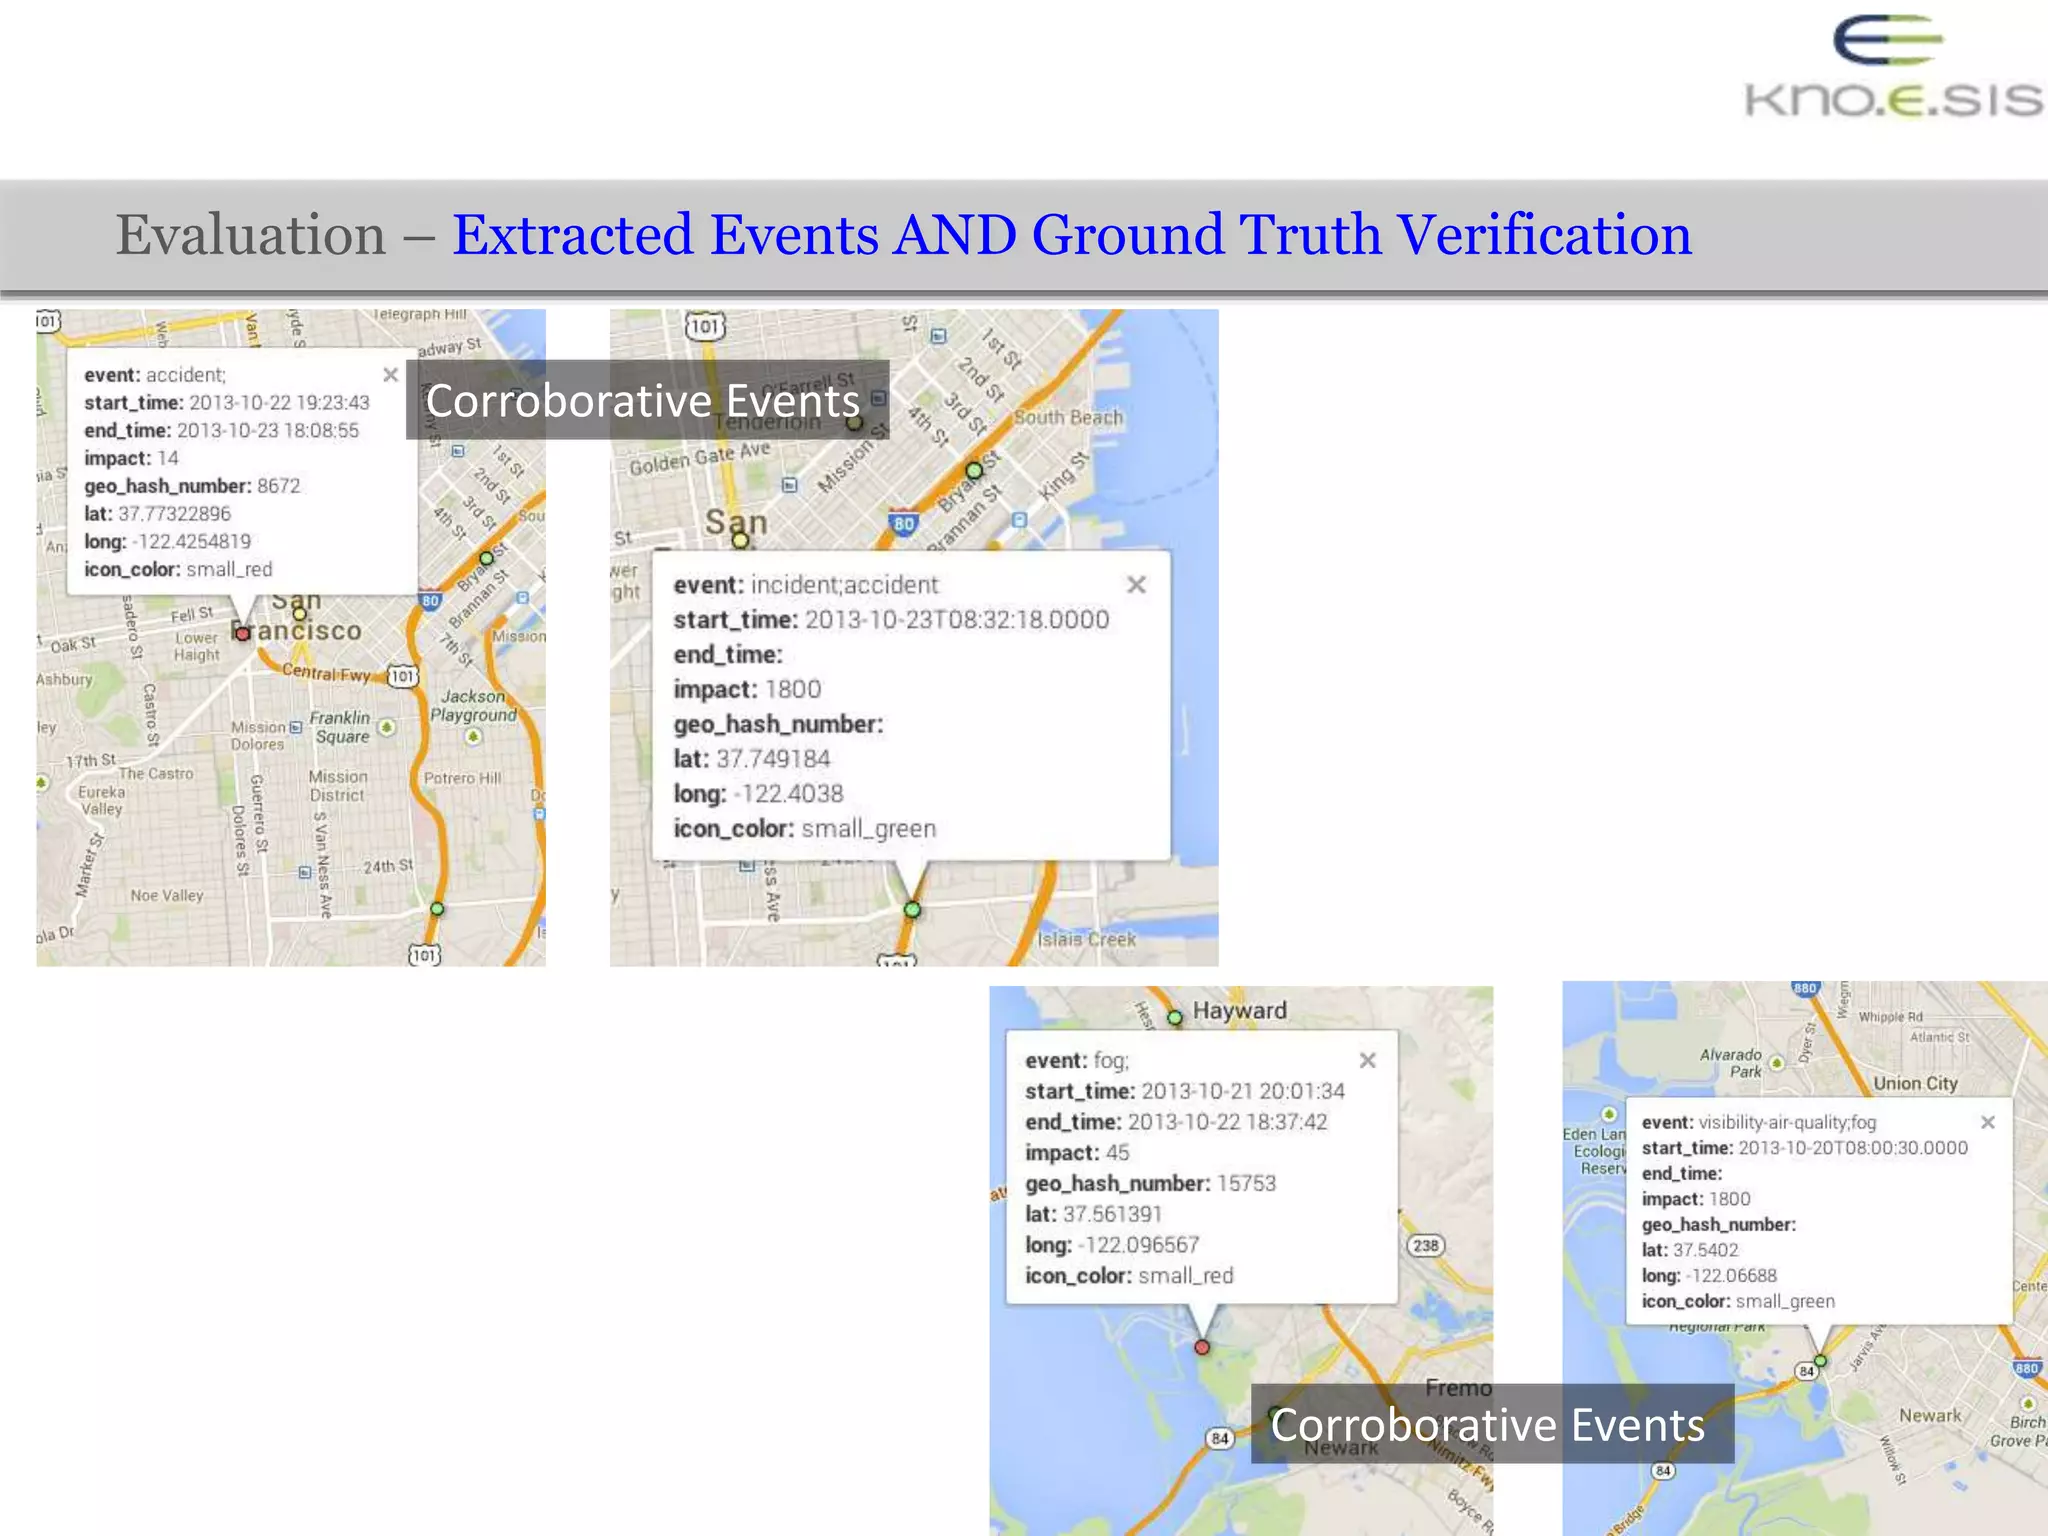This screenshot has height=1536, width=2048.
Task: Click Islais Creek map label
Action: [x=1087, y=939]
